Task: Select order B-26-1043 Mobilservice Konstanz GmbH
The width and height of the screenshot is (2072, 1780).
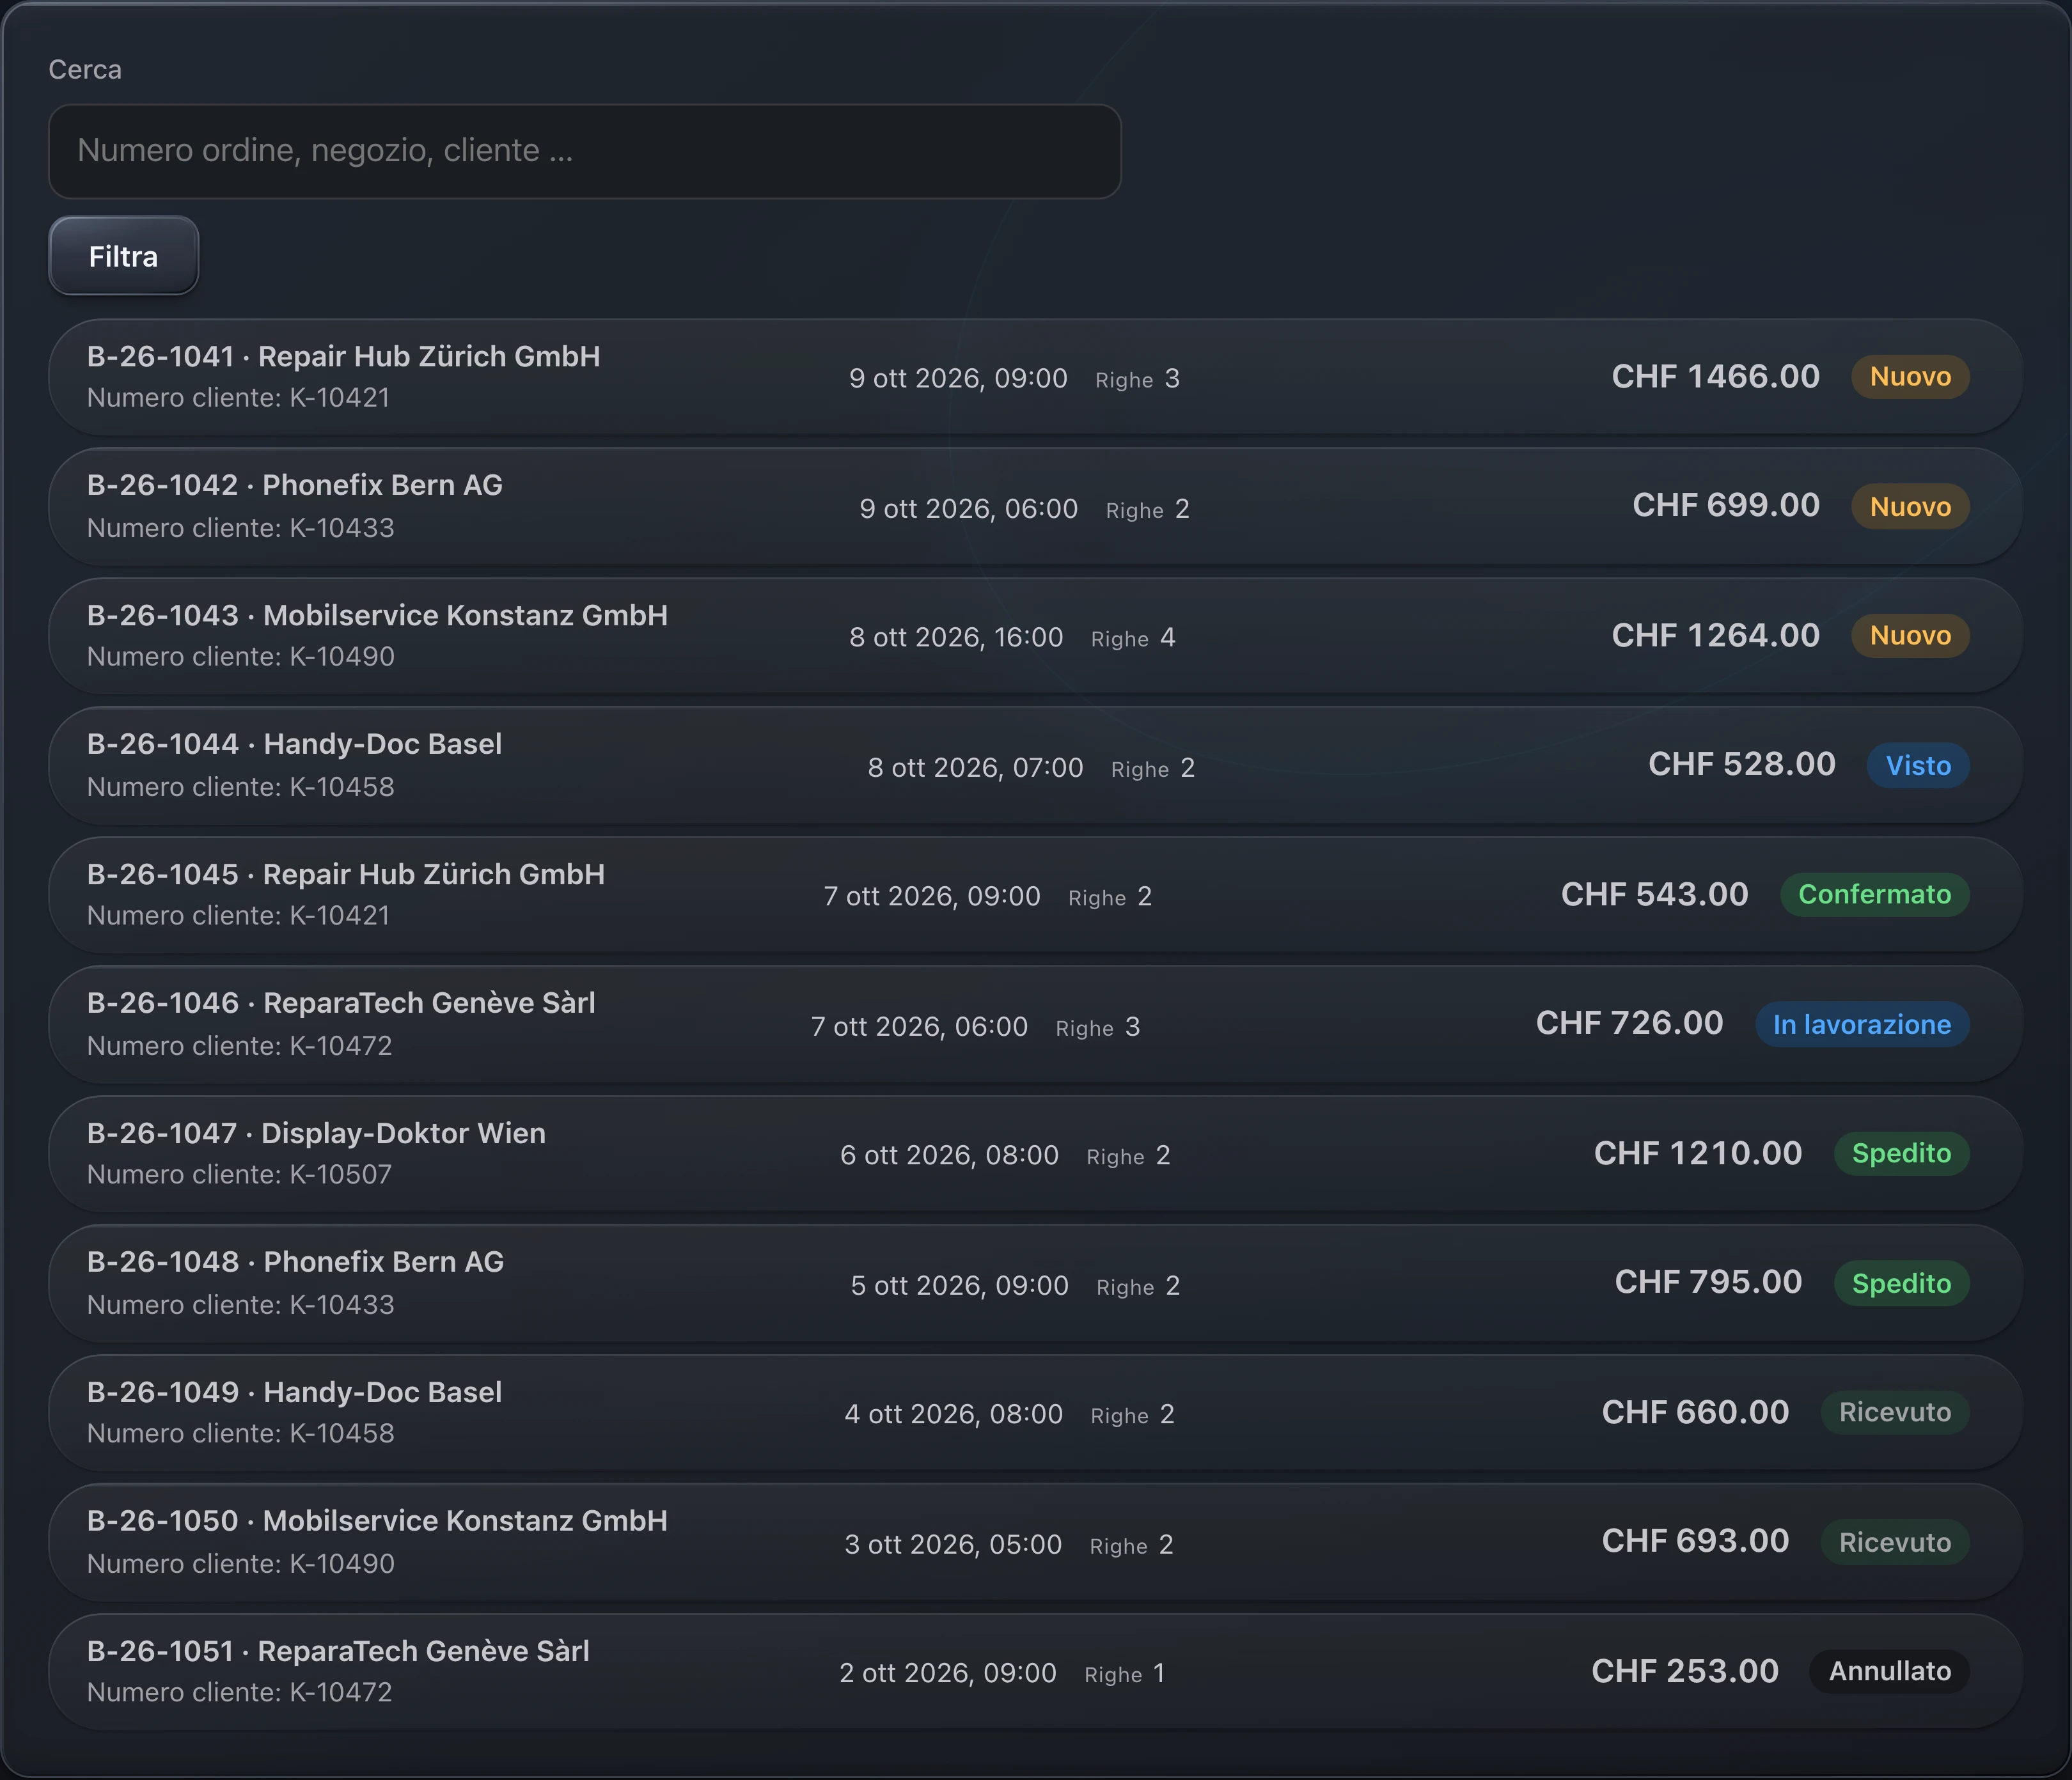Action: (x=1035, y=636)
